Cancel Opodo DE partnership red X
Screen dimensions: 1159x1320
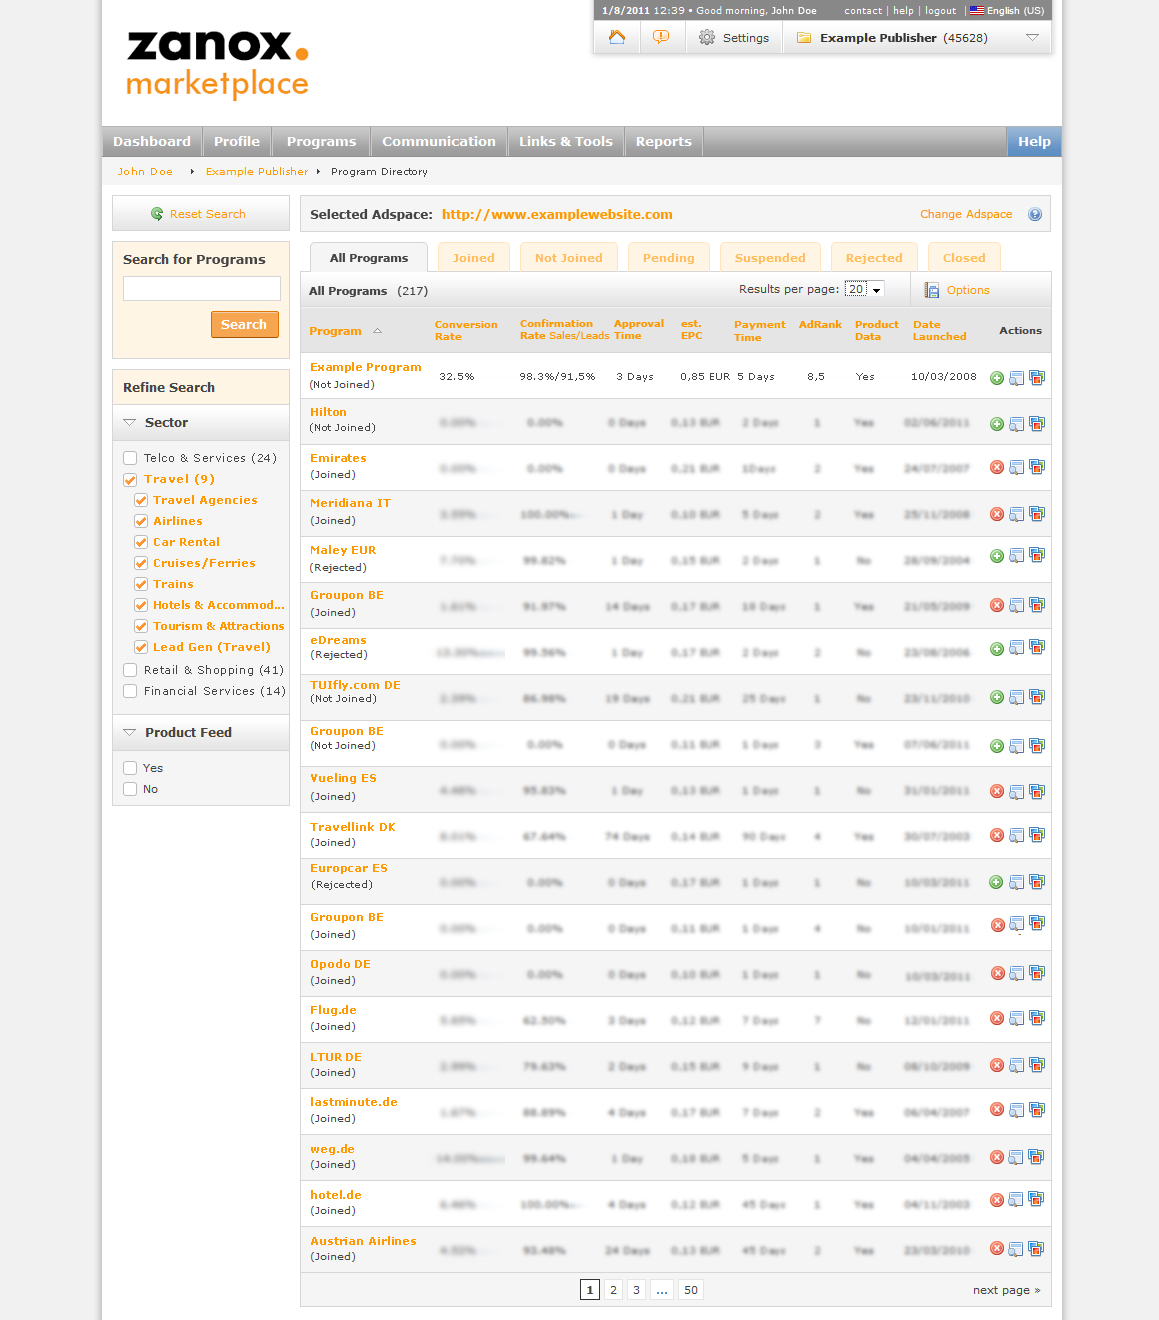click(997, 973)
